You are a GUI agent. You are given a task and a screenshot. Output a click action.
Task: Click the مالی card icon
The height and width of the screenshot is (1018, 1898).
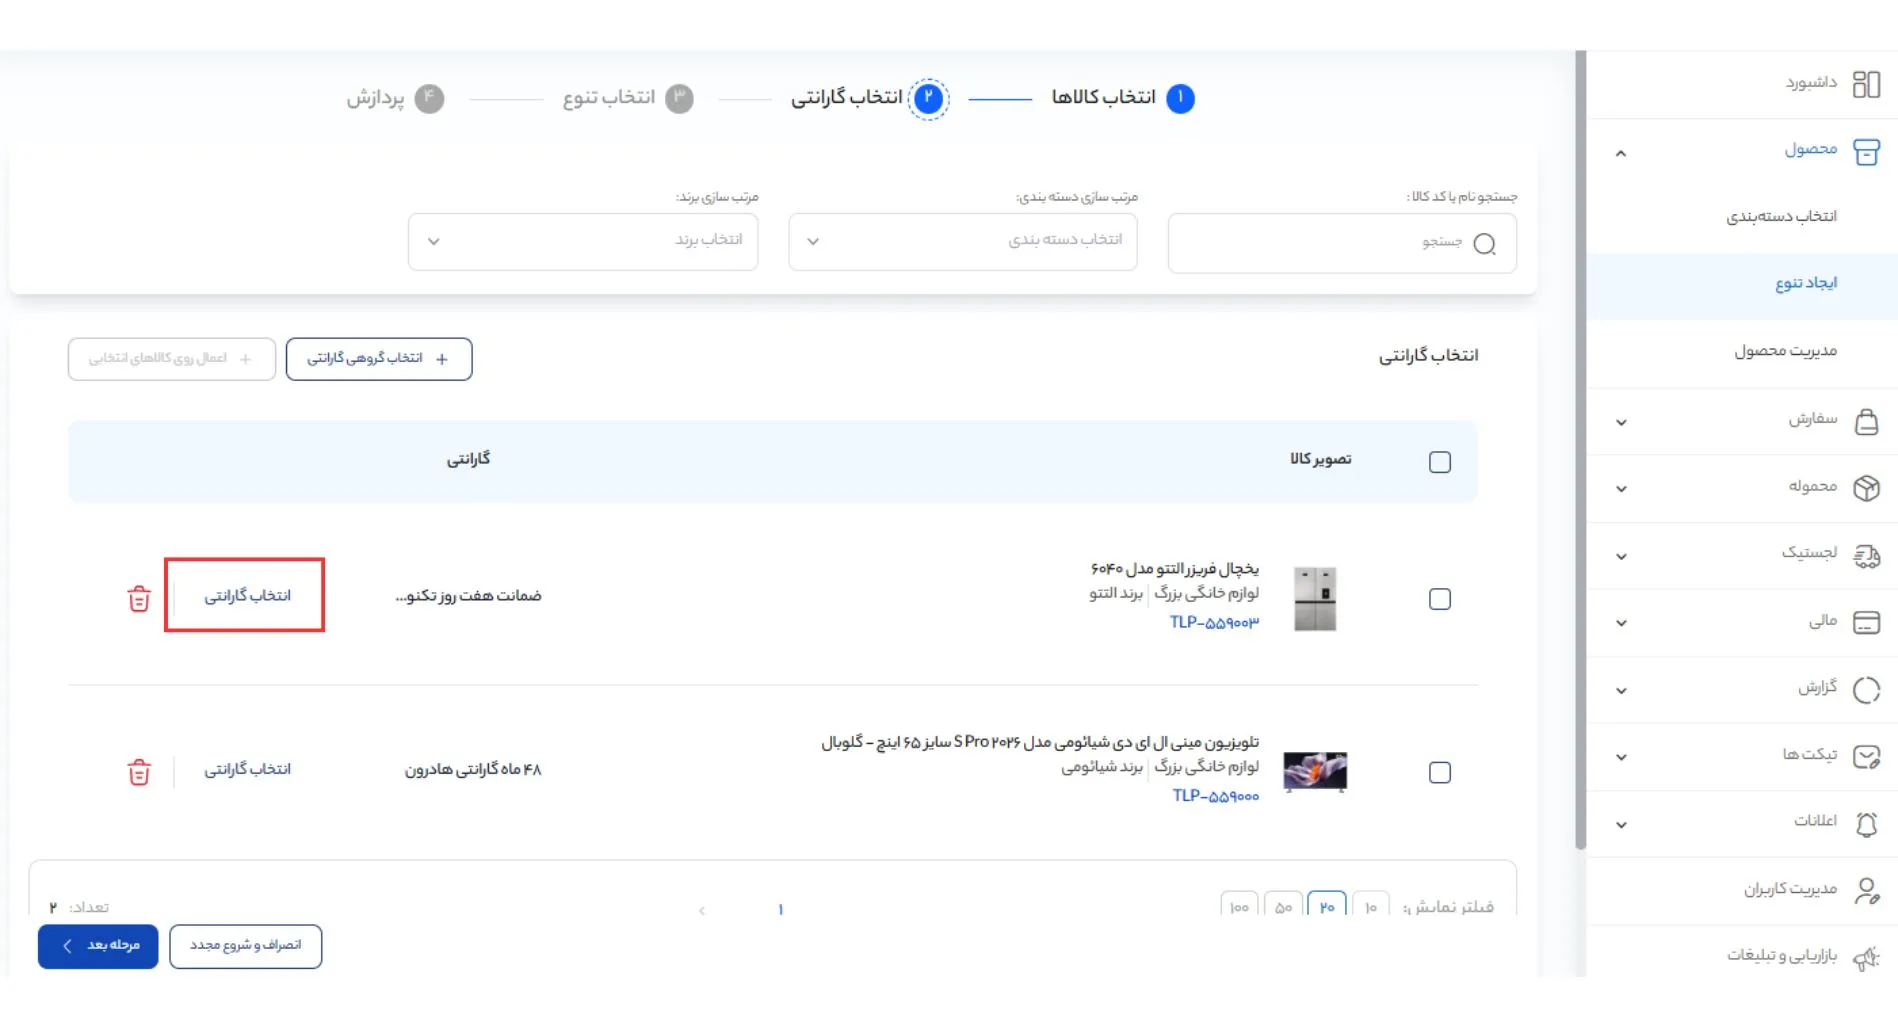(1866, 622)
